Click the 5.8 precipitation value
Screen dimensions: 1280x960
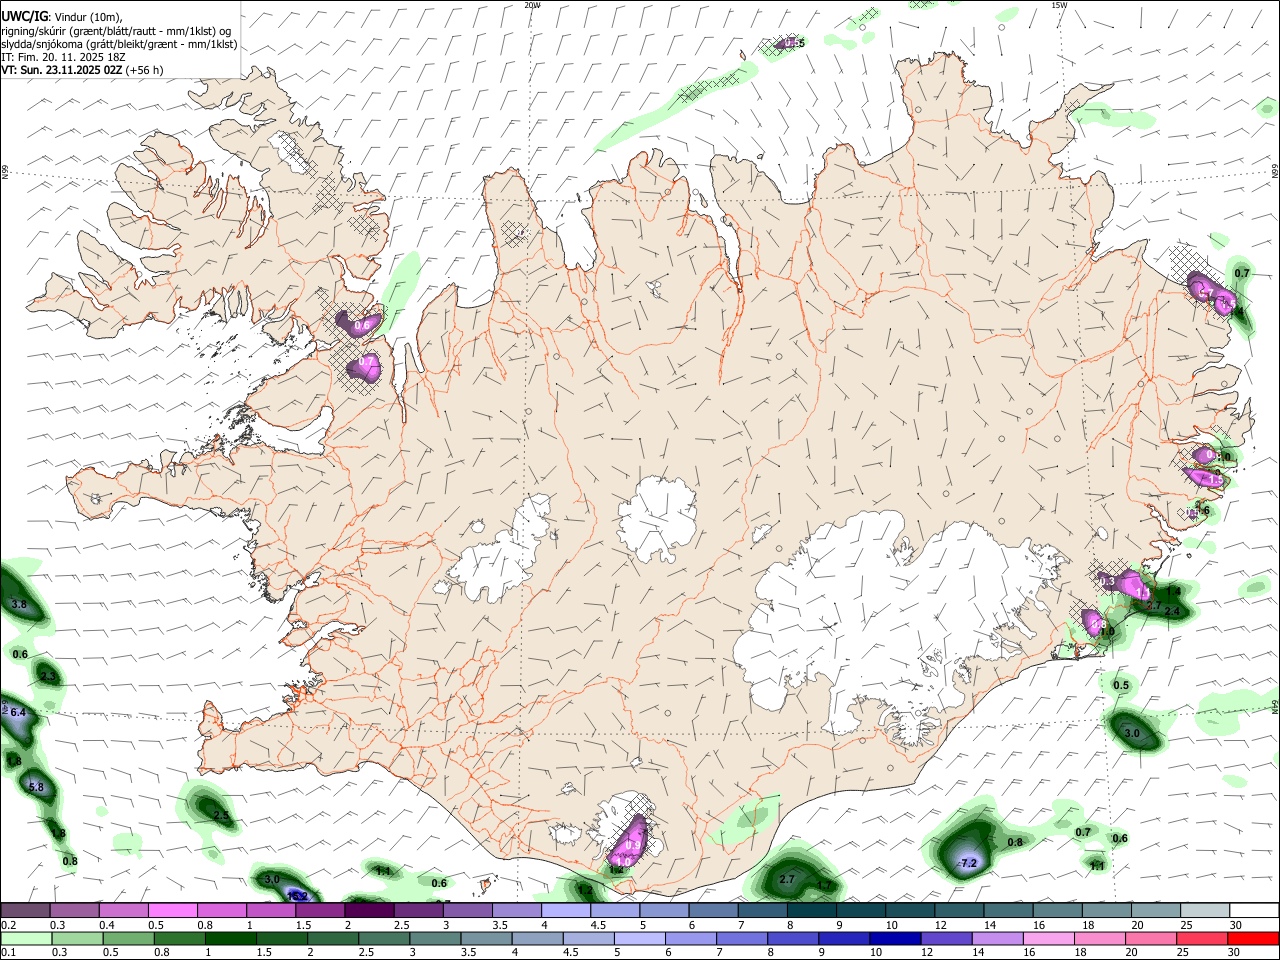(36, 787)
